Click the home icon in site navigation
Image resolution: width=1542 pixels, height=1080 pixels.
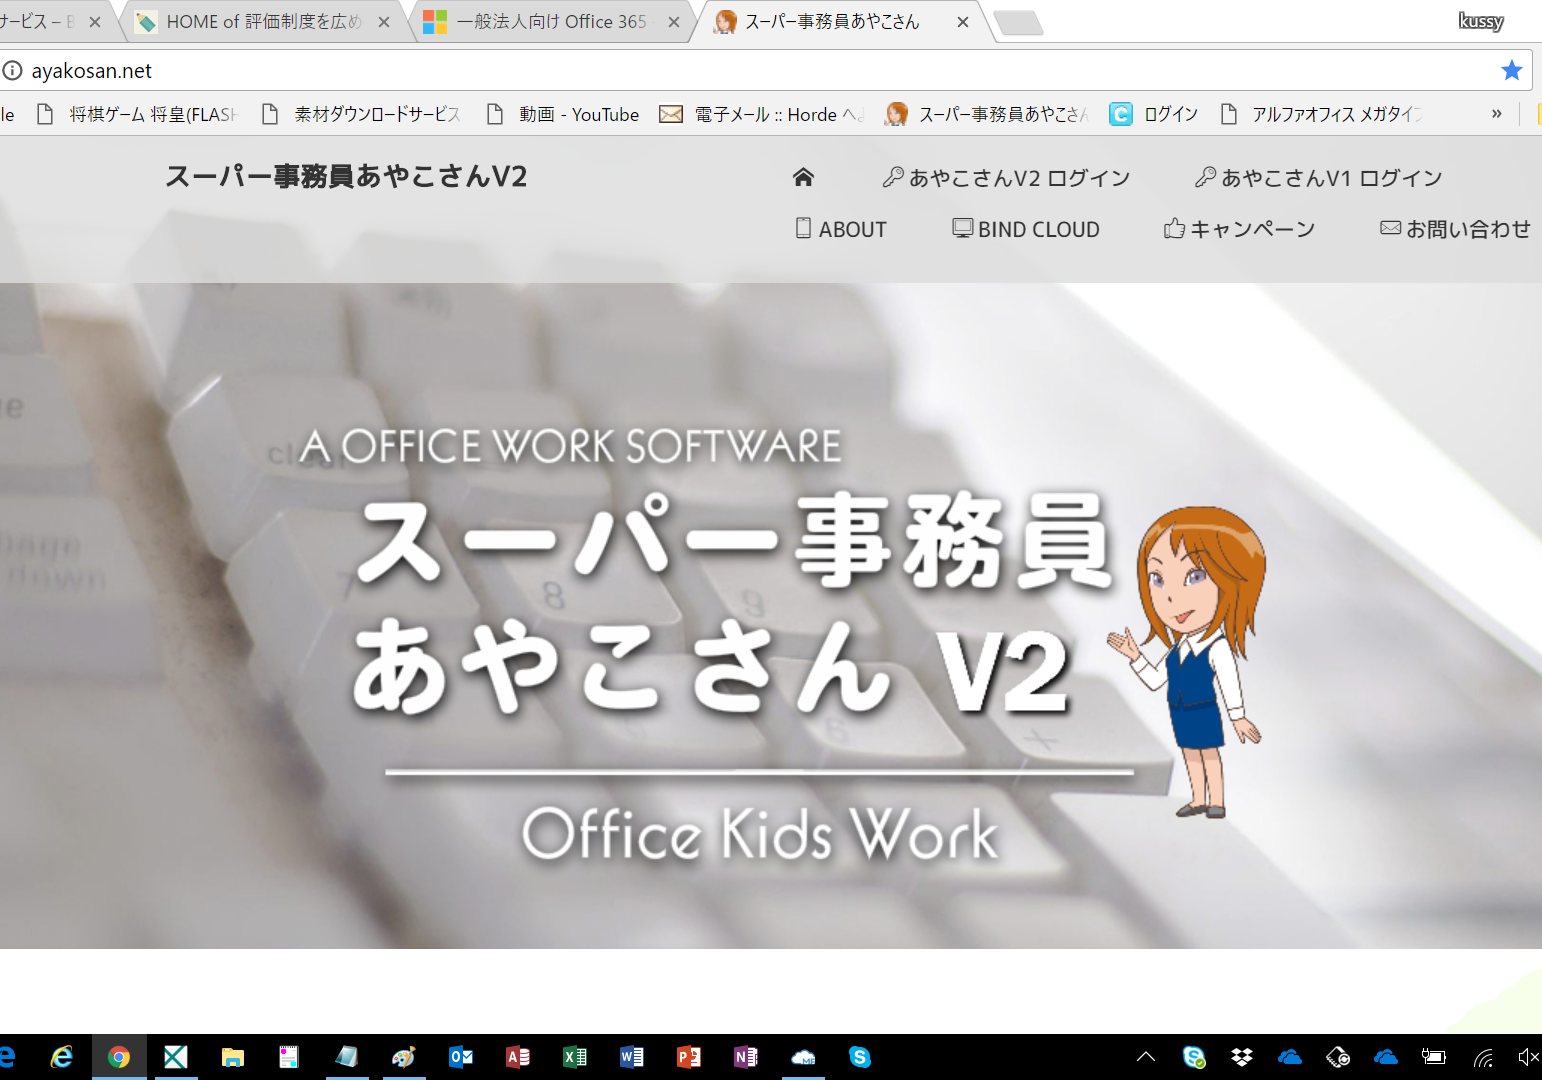tap(803, 177)
